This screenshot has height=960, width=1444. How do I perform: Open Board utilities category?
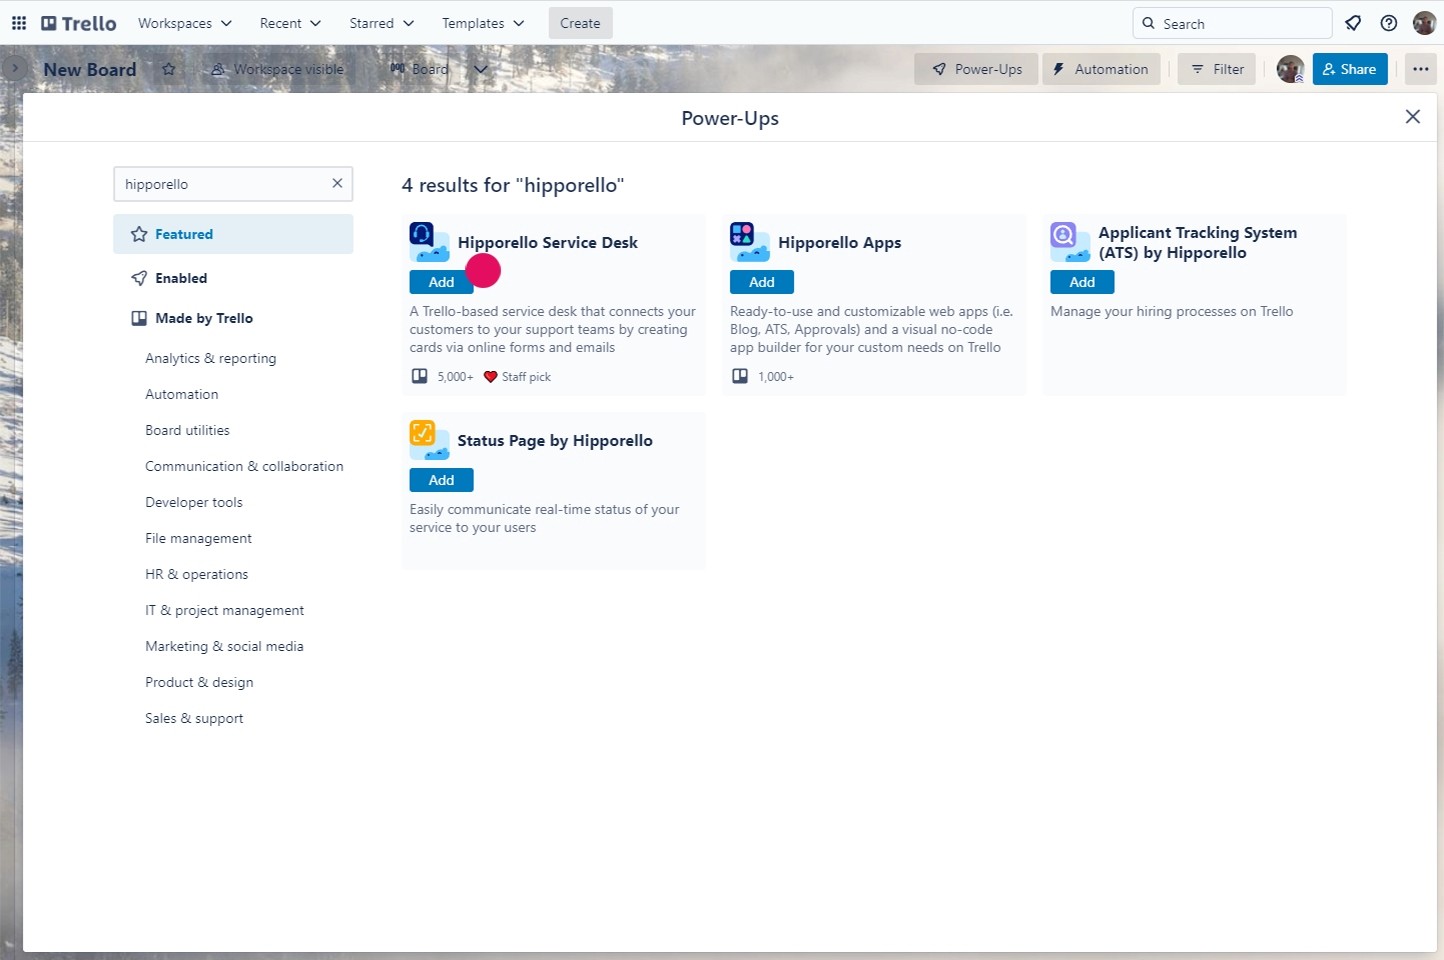pos(187,430)
